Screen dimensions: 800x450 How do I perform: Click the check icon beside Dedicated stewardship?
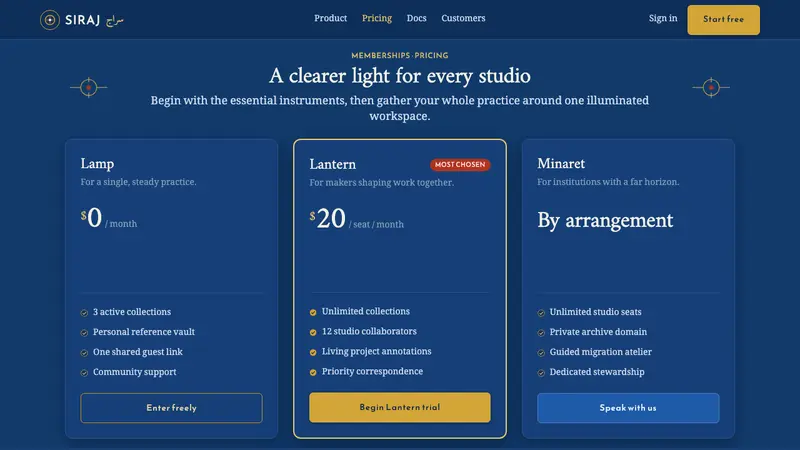click(541, 372)
